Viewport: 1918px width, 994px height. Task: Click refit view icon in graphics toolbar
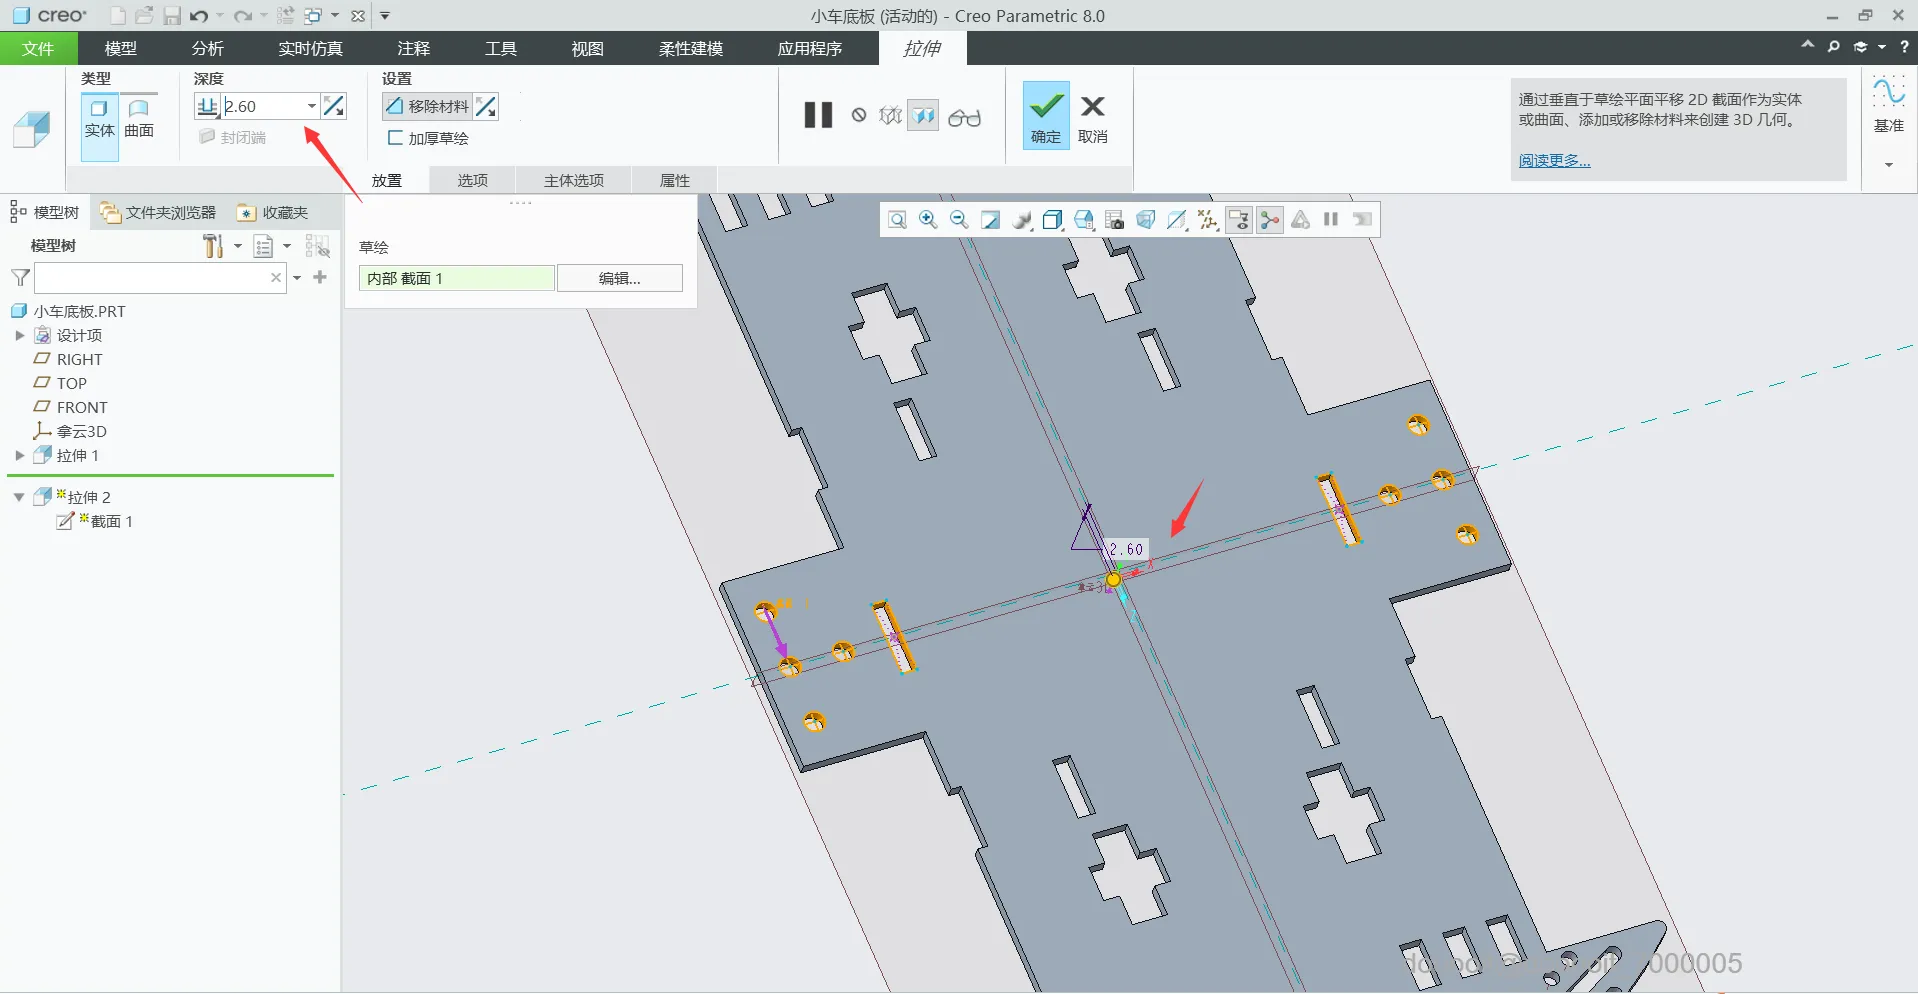(897, 220)
